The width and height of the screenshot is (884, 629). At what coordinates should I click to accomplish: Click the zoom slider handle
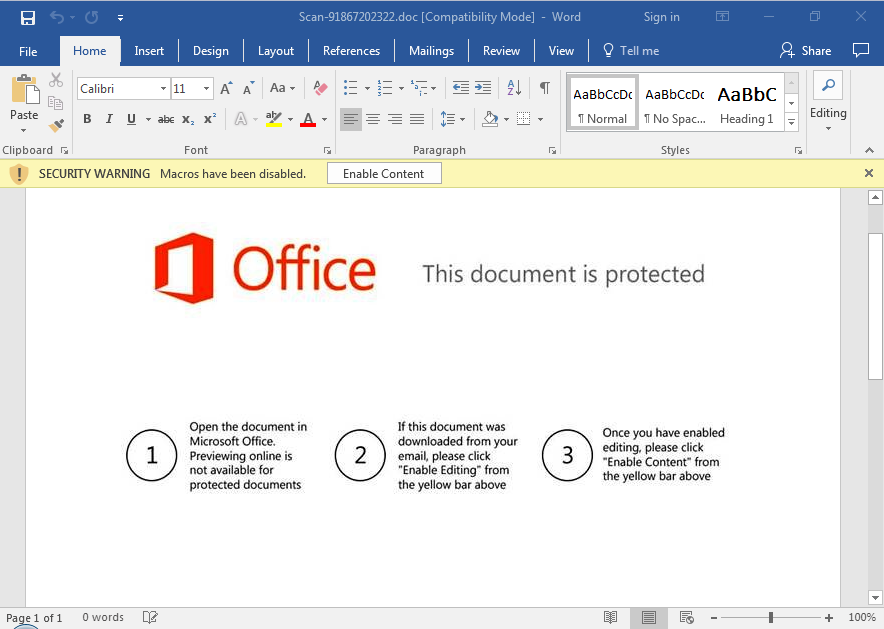[770, 617]
